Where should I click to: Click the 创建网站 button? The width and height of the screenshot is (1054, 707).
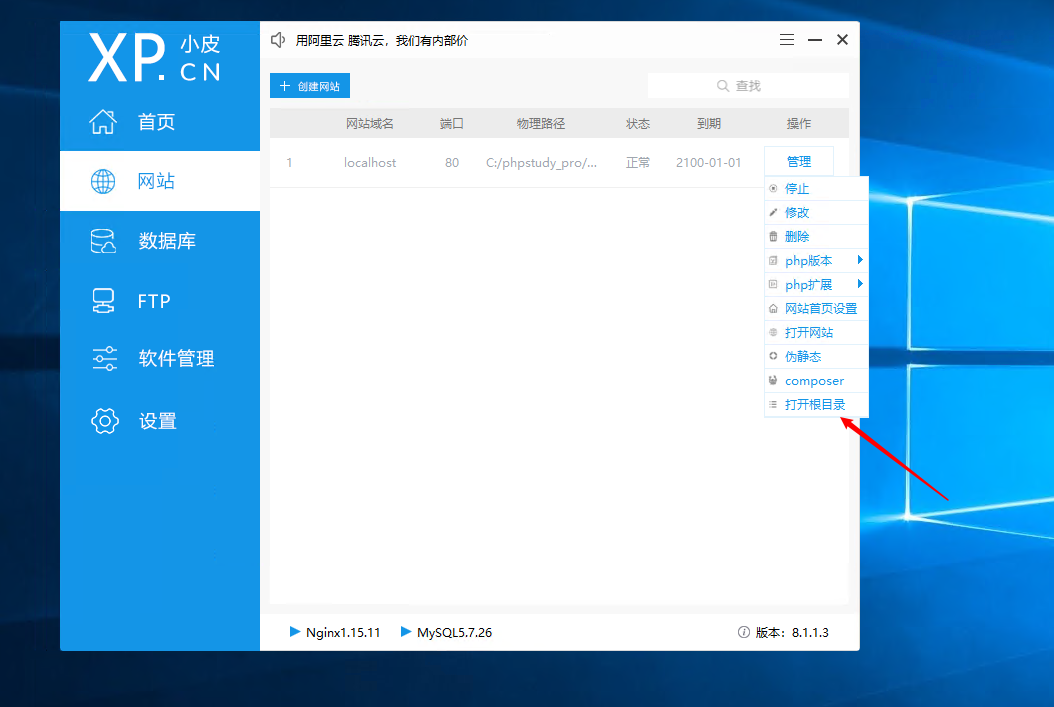click(x=309, y=86)
